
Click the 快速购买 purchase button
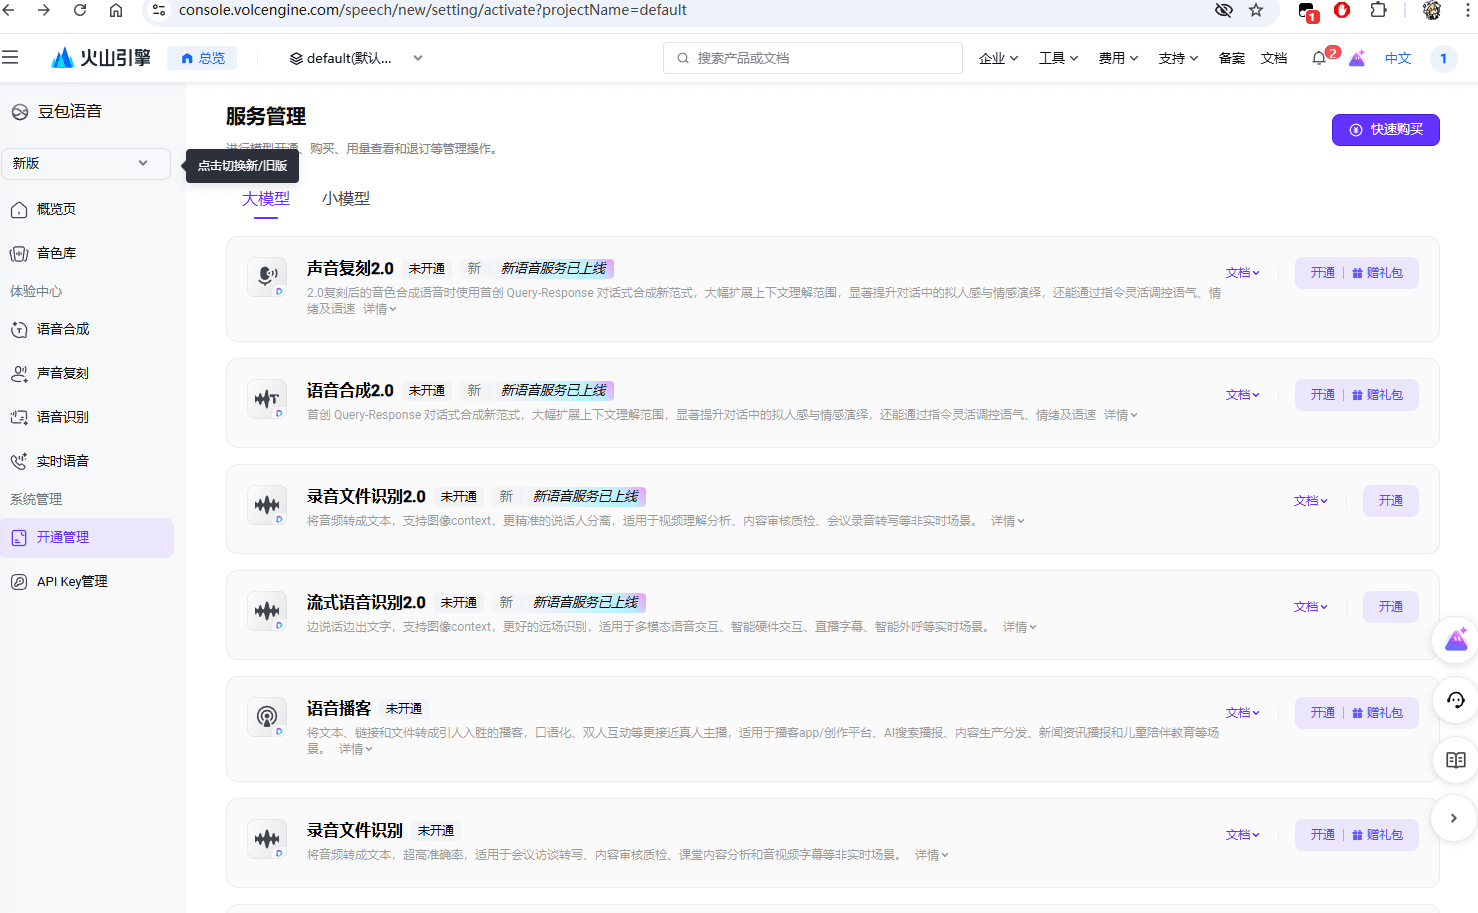coord(1386,129)
